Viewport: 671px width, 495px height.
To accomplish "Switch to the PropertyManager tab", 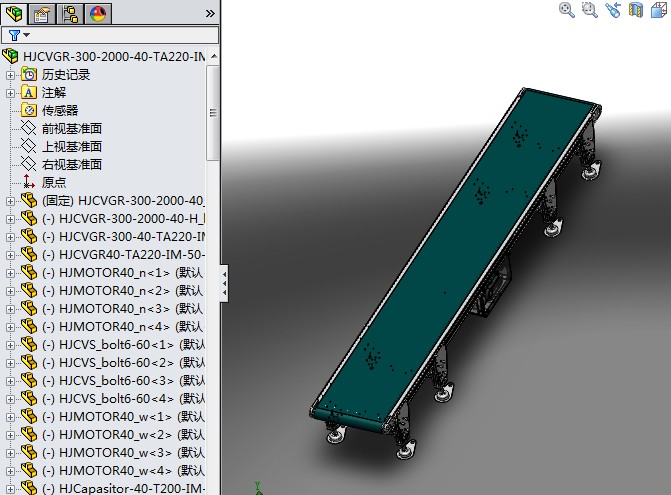I will pyautogui.click(x=42, y=14).
